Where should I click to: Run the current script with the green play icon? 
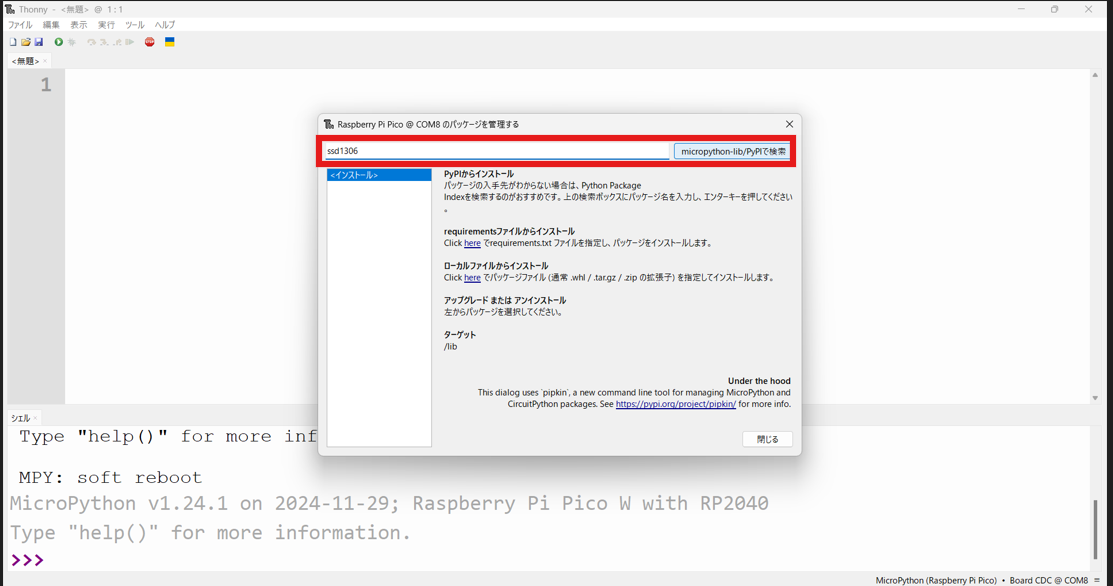[x=57, y=41]
